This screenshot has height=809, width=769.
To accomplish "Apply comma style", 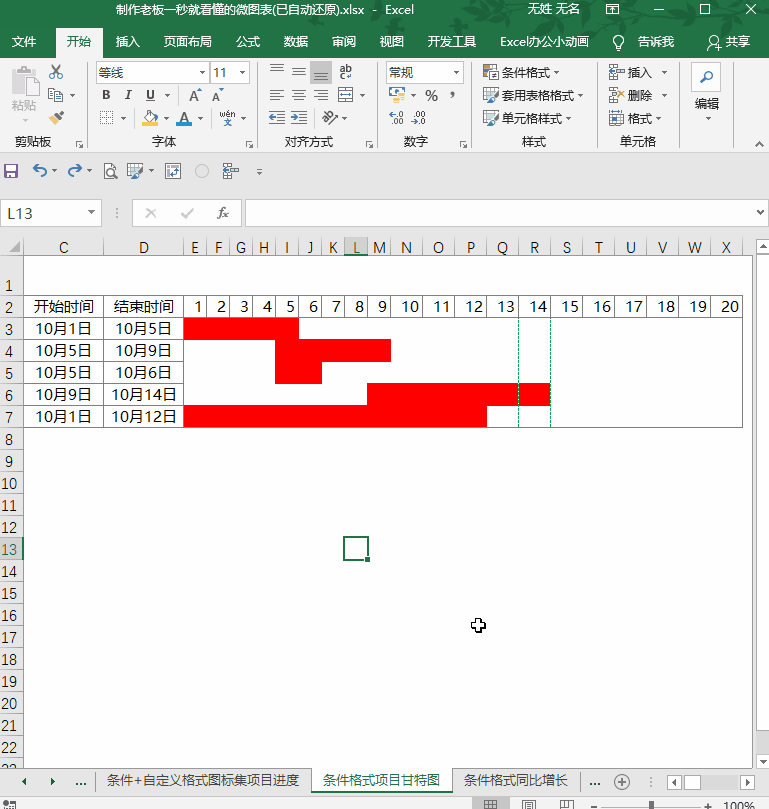I will (452, 95).
